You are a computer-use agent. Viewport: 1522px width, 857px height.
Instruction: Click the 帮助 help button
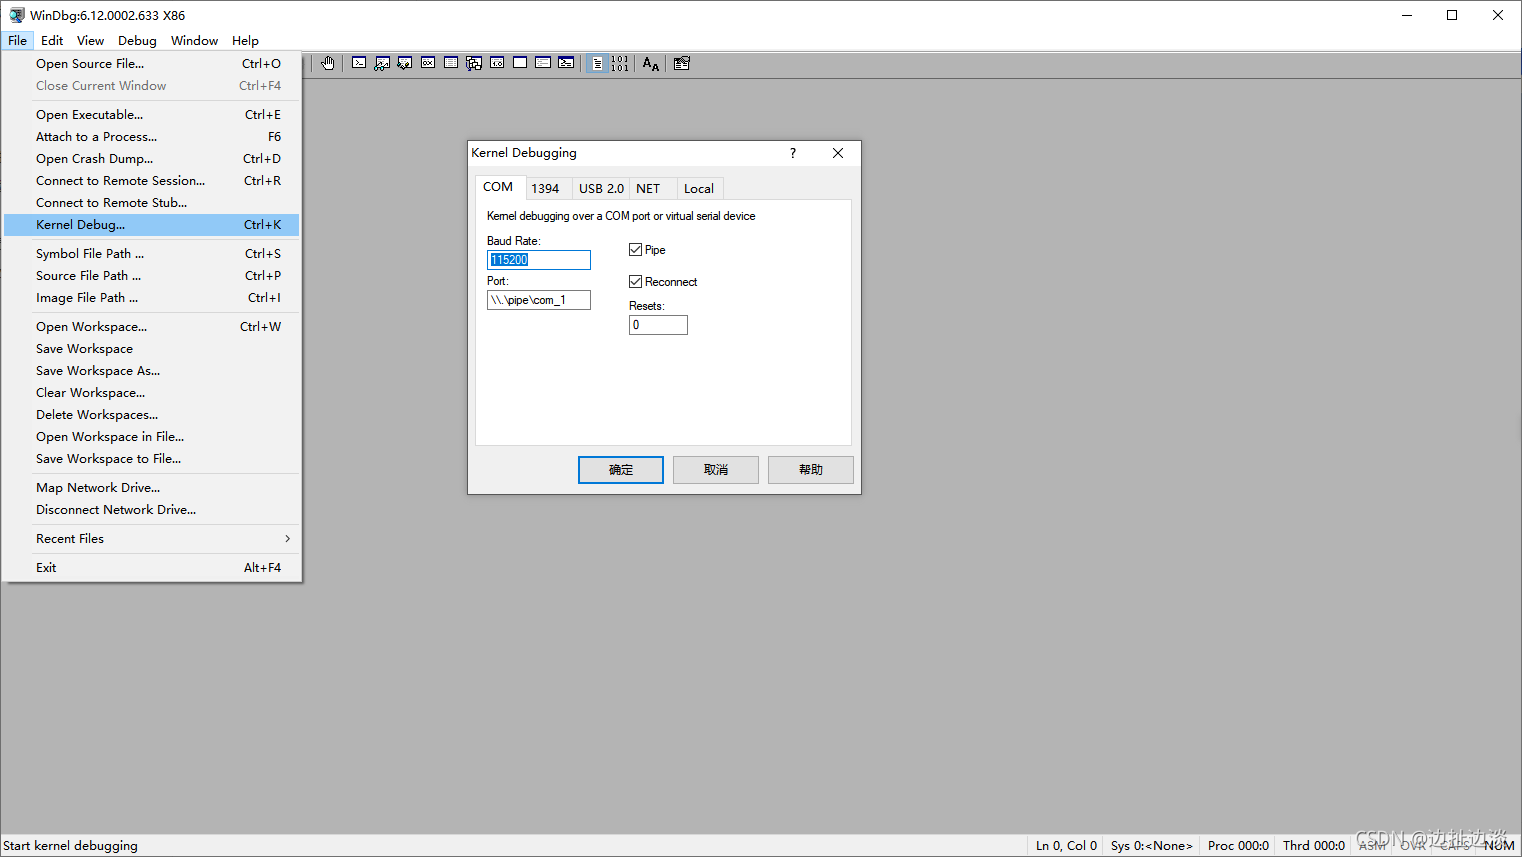pos(811,470)
